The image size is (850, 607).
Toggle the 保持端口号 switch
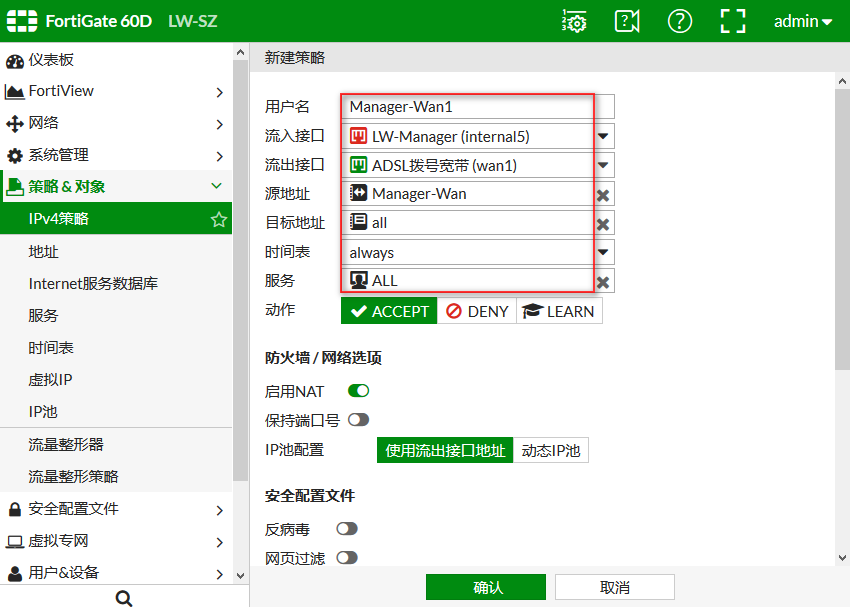tap(358, 419)
